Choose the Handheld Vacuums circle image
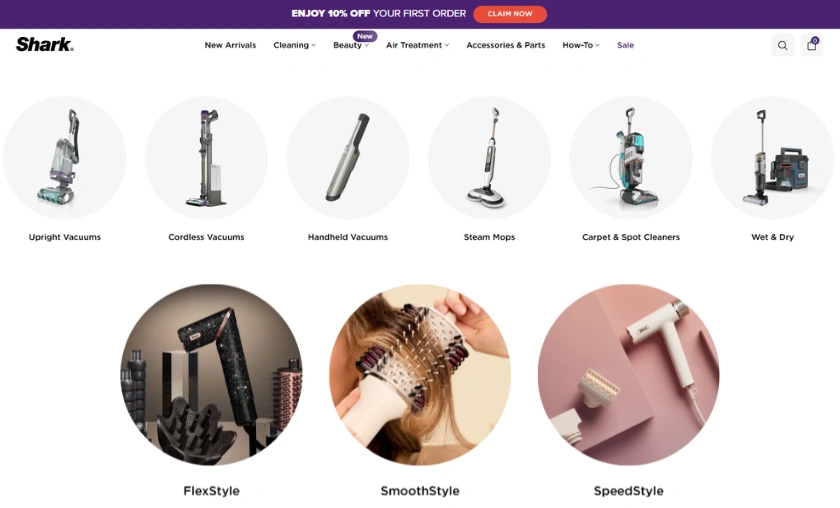This screenshot has width=840, height=508. coord(348,158)
